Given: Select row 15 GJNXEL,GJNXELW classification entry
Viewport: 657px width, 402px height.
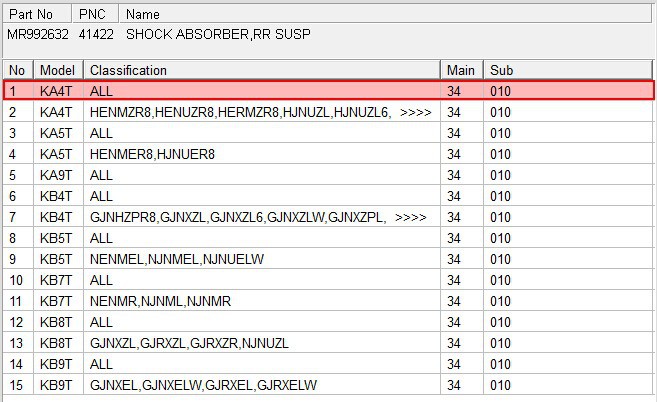Looking at the screenshot, I should (202, 385).
